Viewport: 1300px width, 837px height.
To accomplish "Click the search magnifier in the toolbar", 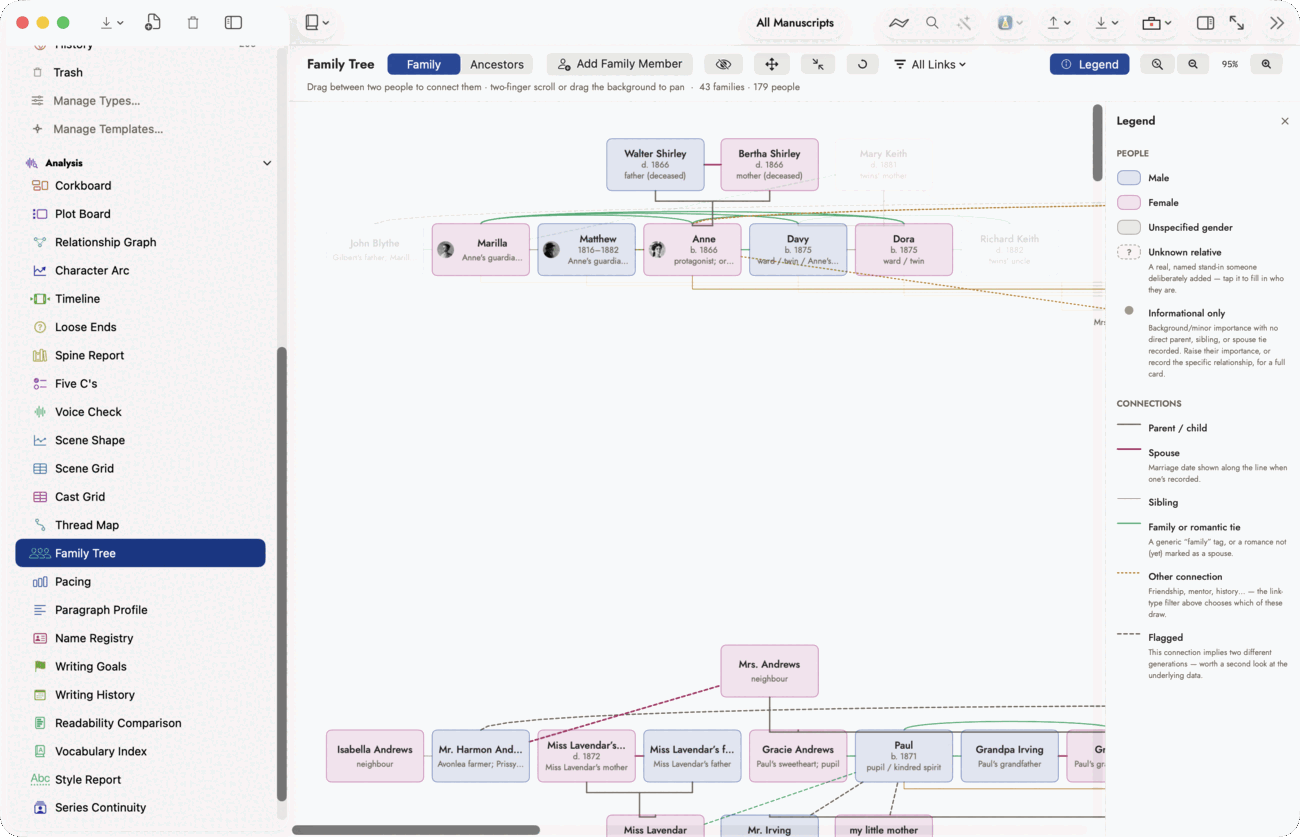I will 932,23.
